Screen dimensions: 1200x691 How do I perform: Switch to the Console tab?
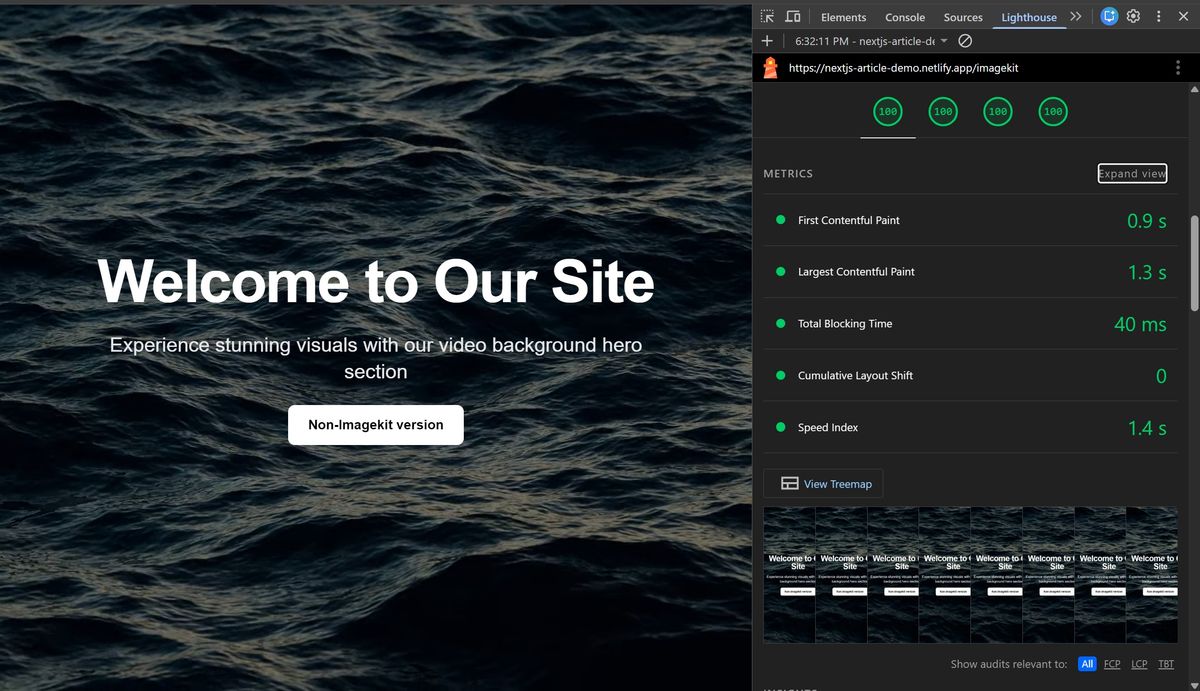[905, 17]
